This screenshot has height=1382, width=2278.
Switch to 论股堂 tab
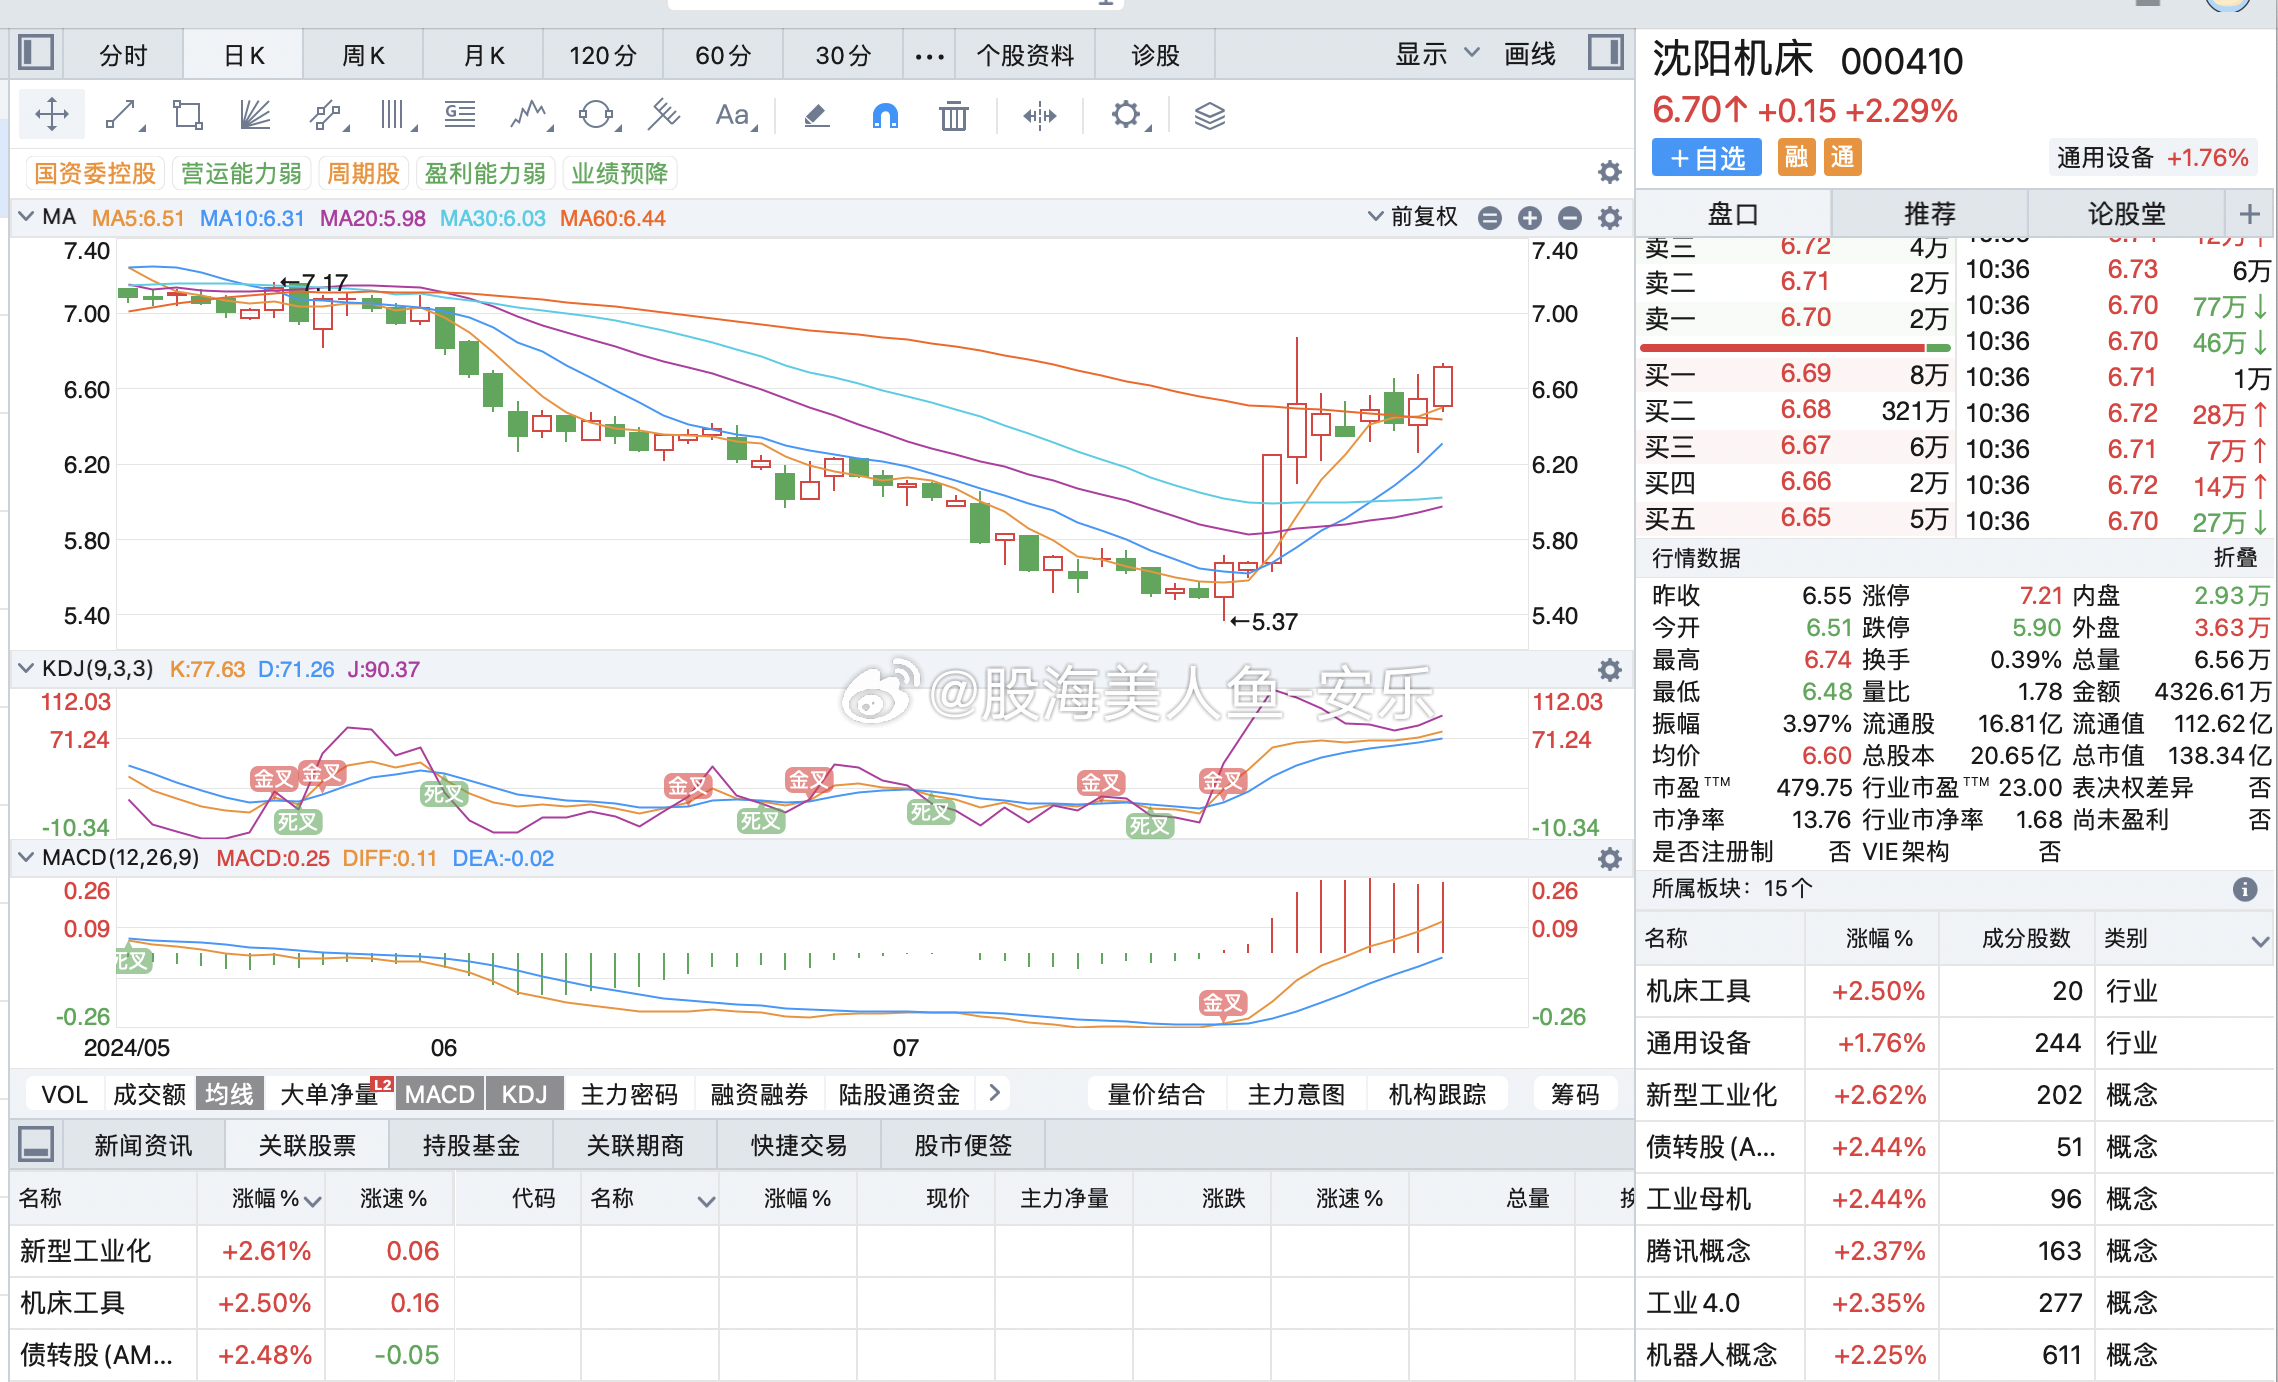pyautogui.click(x=2127, y=213)
